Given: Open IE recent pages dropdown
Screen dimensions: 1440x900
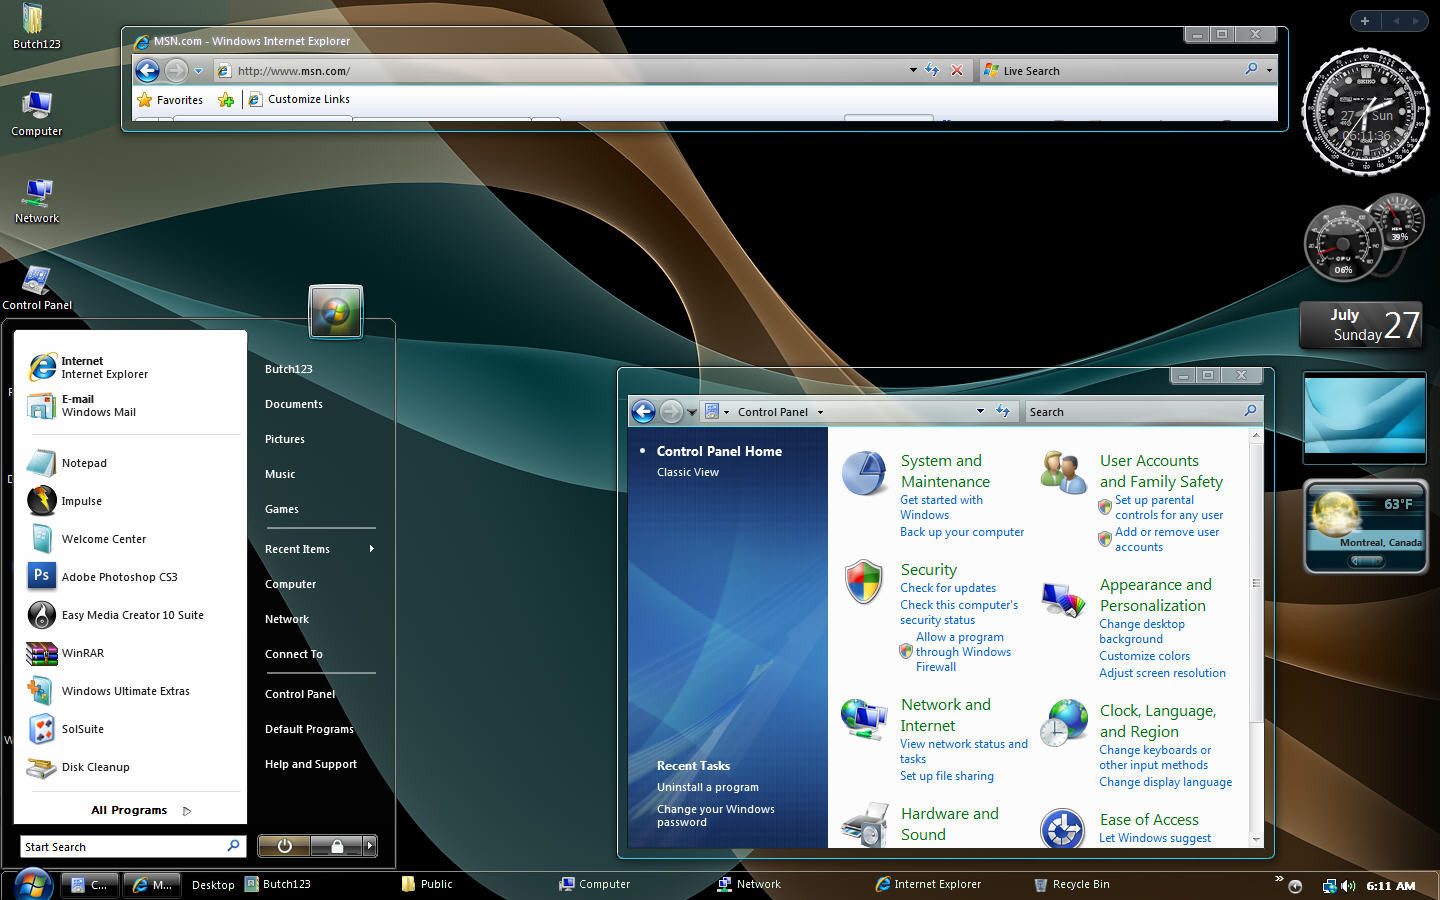Looking at the screenshot, I should pyautogui.click(x=198, y=70).
